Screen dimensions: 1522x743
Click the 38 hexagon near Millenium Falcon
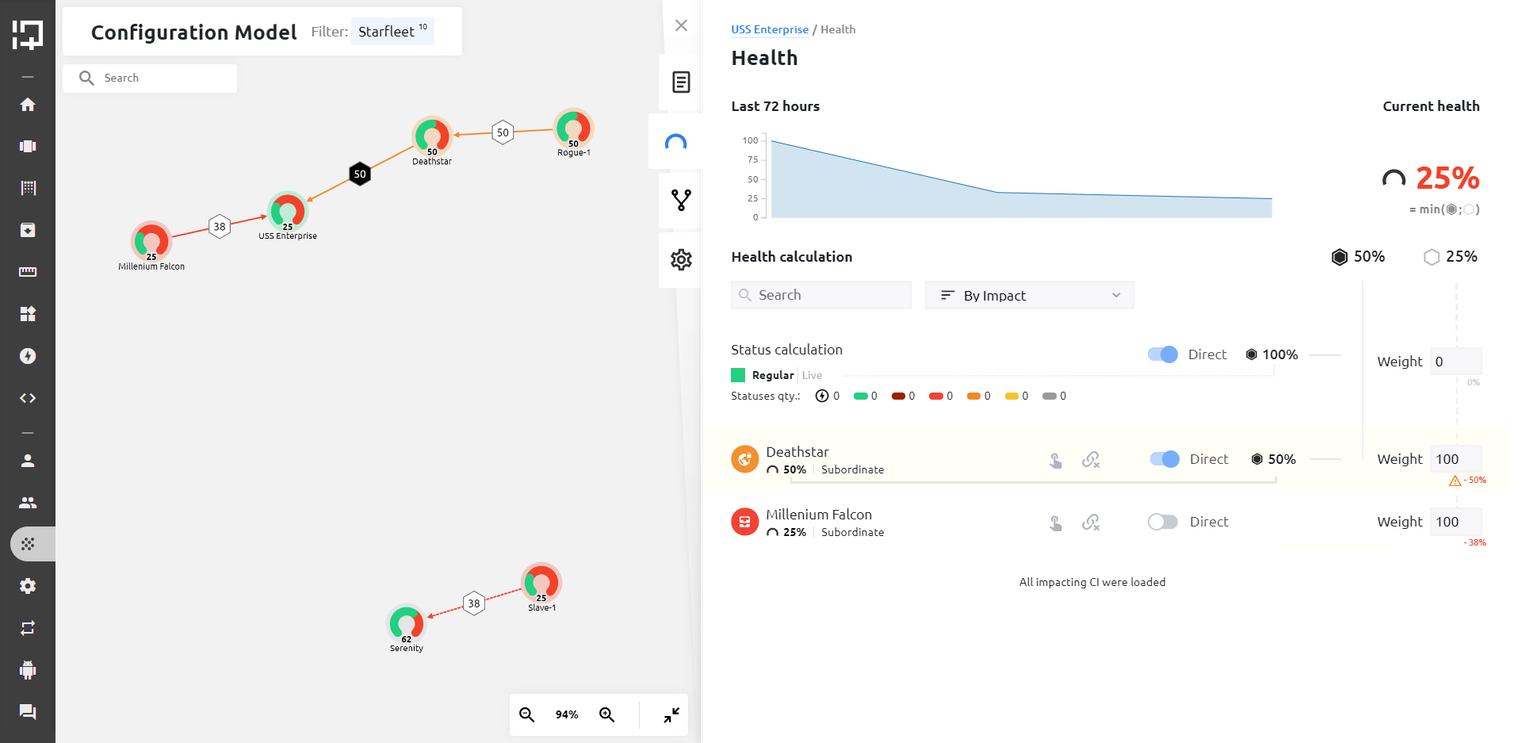pos(219,227)
